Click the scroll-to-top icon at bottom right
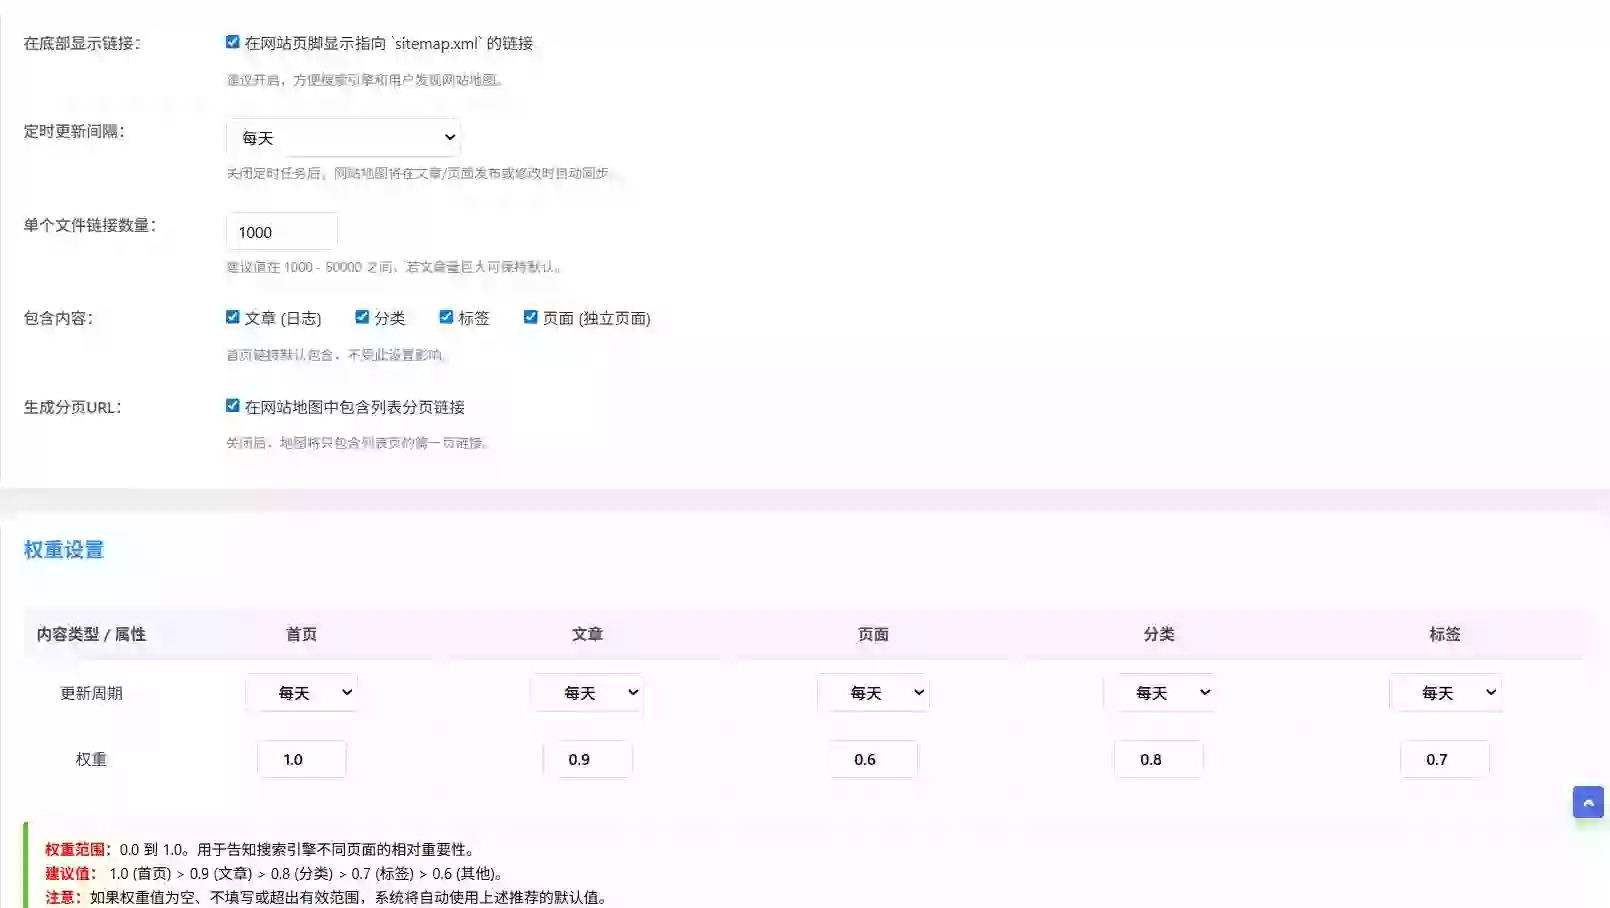The image size is (1610, 908). pos(1588,802)
